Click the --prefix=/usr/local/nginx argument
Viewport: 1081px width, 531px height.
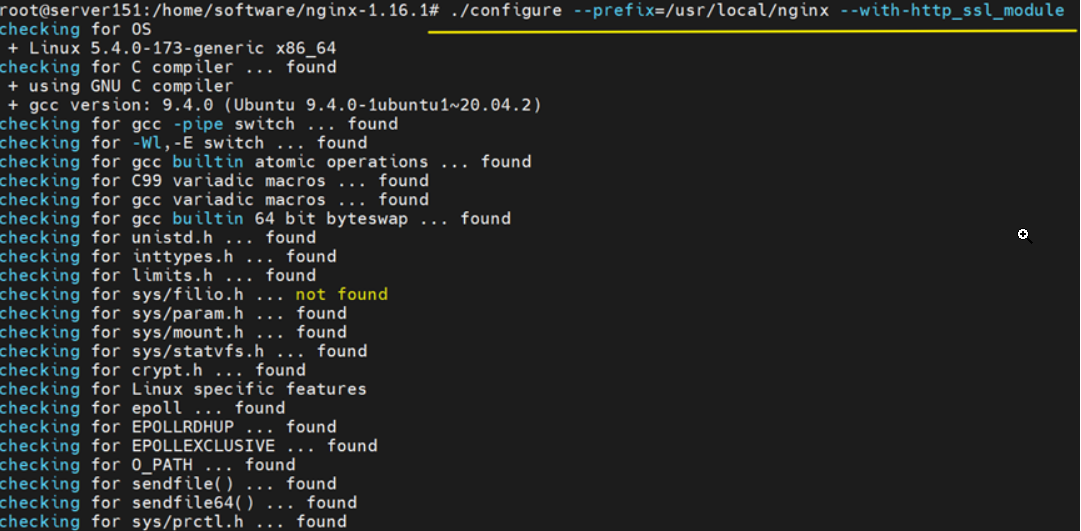[701, 10]
